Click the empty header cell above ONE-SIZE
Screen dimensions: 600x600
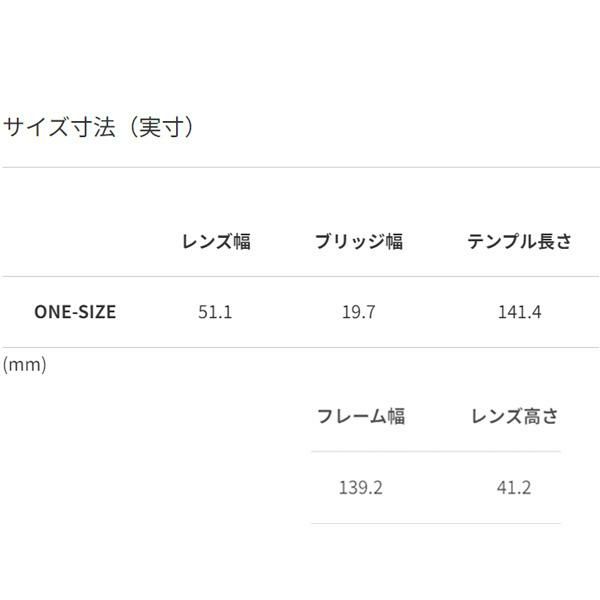[x=75, y=241]
